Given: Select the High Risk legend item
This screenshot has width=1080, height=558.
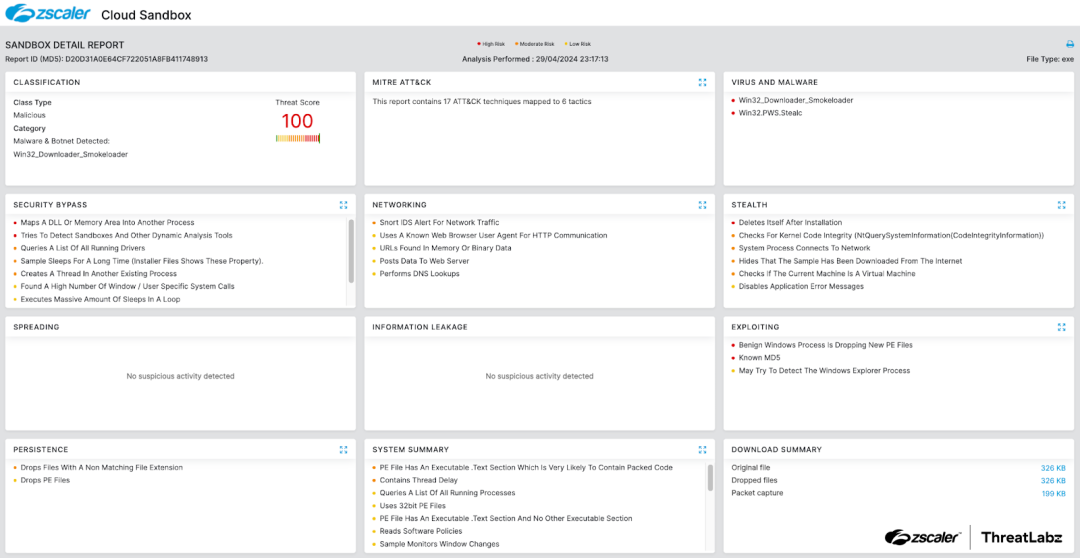Looking at the screenshot, I should coord(493,44).
